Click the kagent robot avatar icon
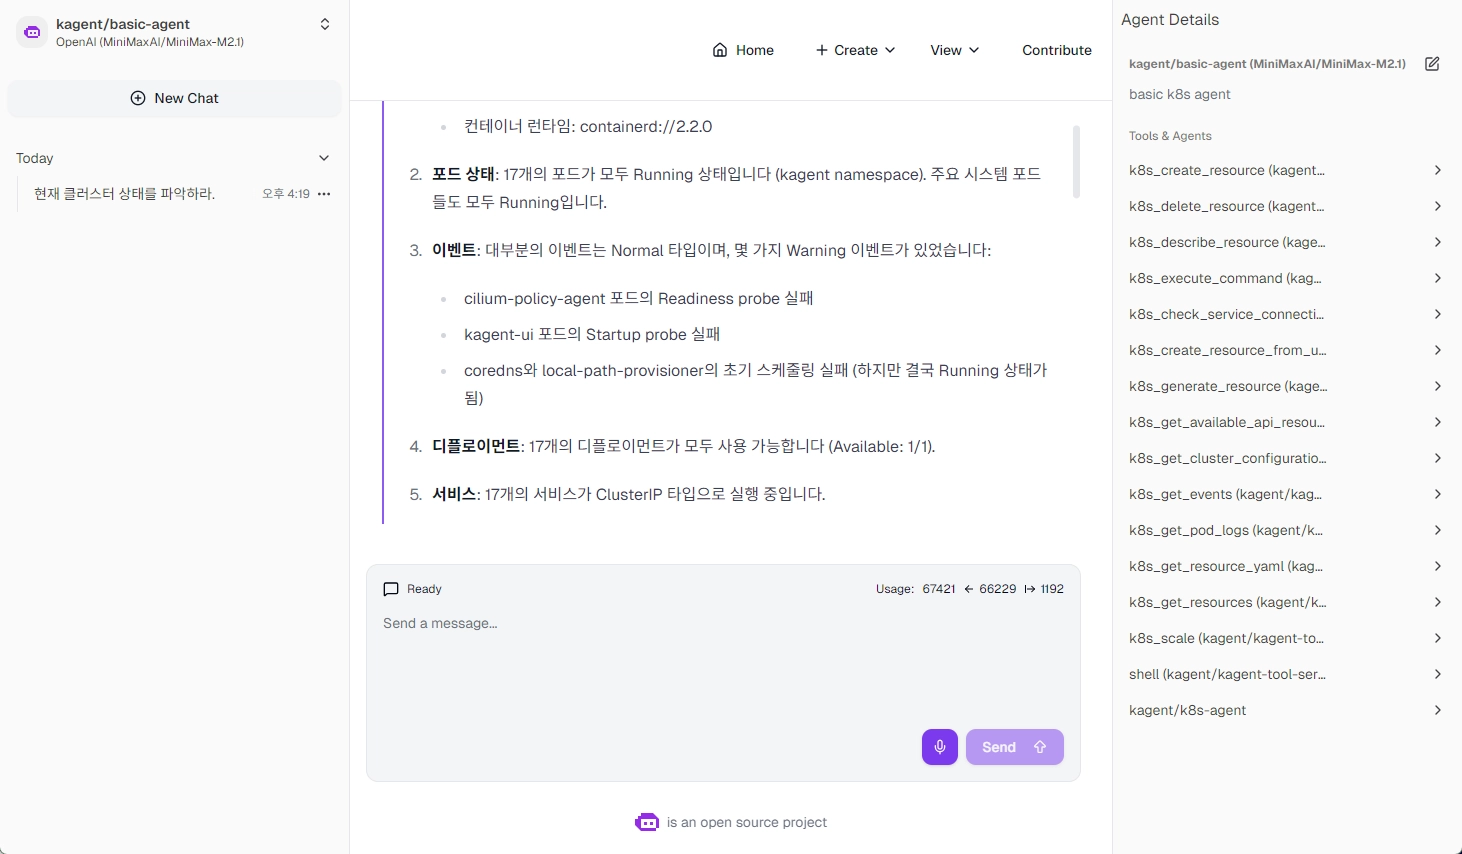The width and height of the screenshot is (1462, 854). point(32,32)
